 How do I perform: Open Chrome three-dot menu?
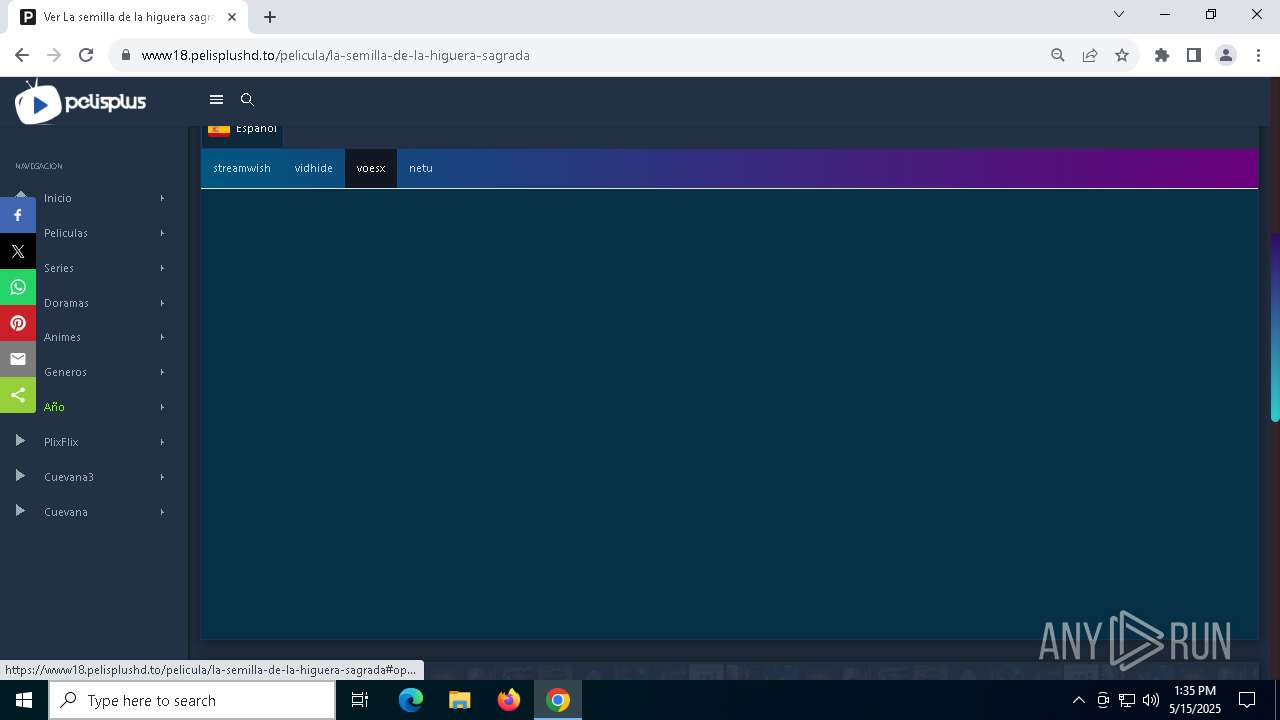click(x=1258, y=55)
